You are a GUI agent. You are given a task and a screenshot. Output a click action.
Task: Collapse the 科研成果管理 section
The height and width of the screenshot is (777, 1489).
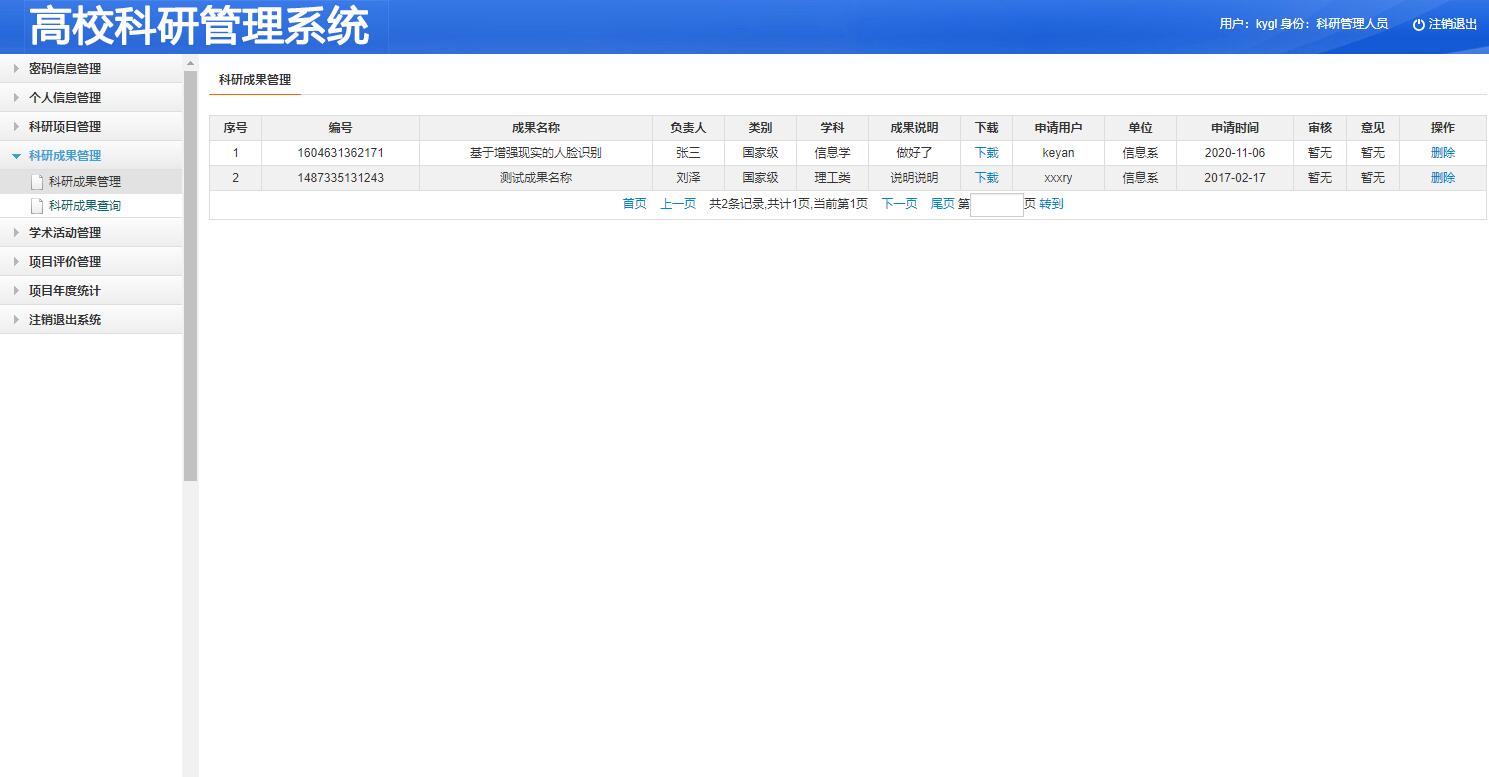pyautogui.click(x=65, y=156)
